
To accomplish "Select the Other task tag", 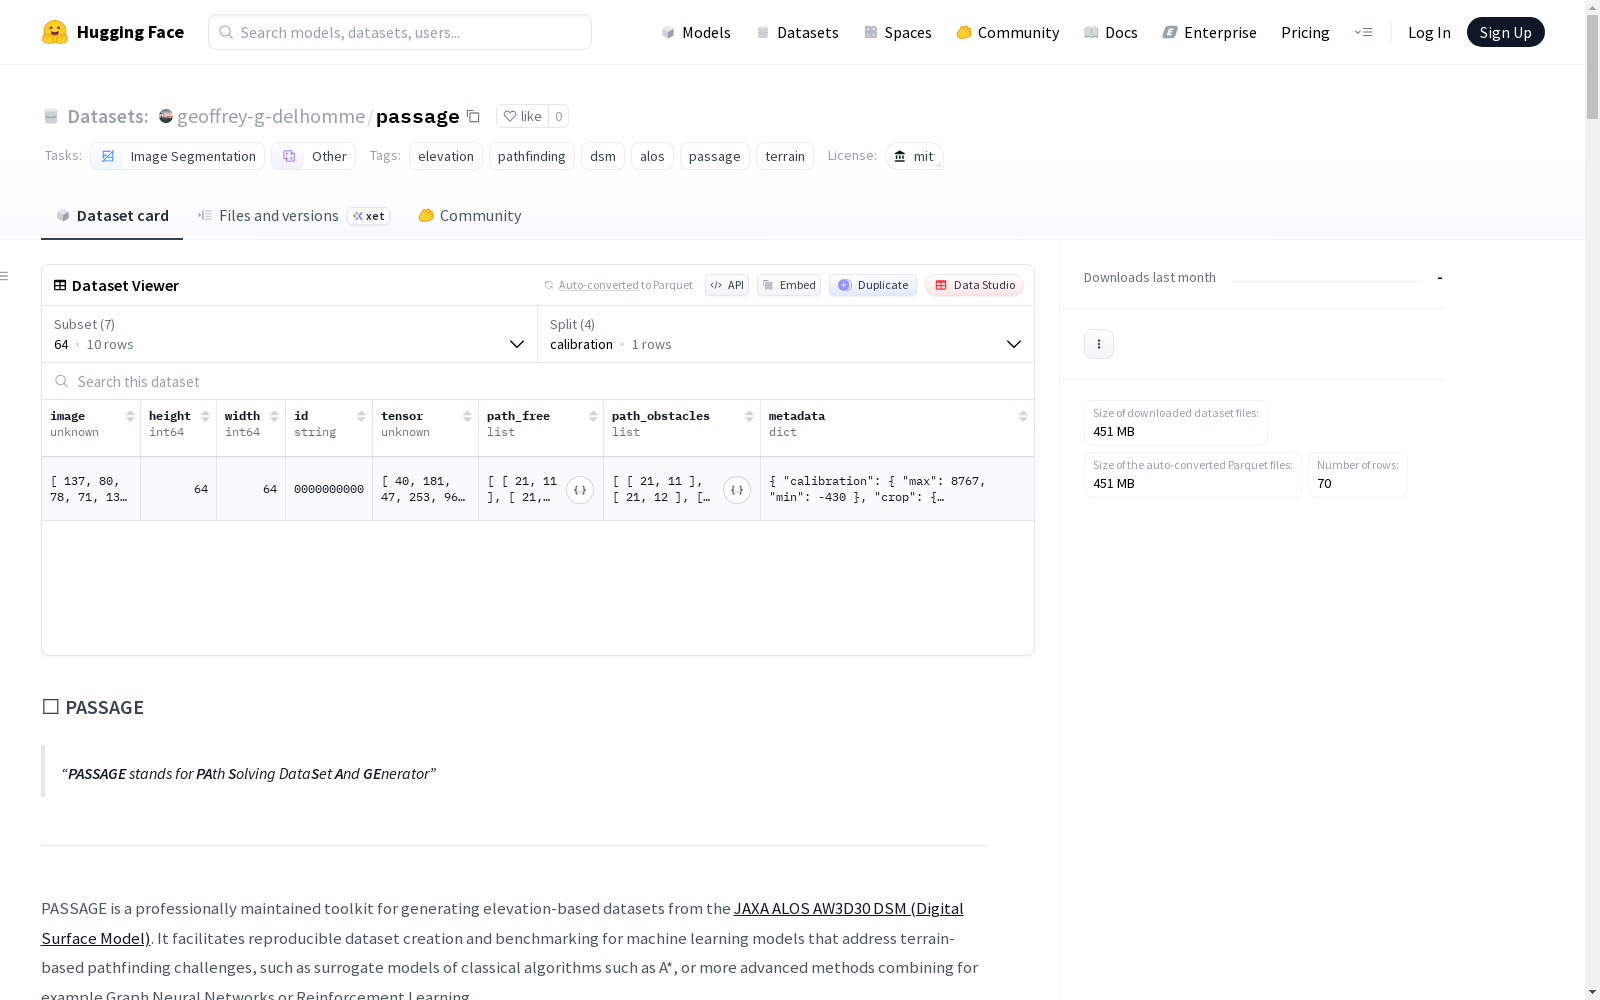I will (x=314, y=156).
